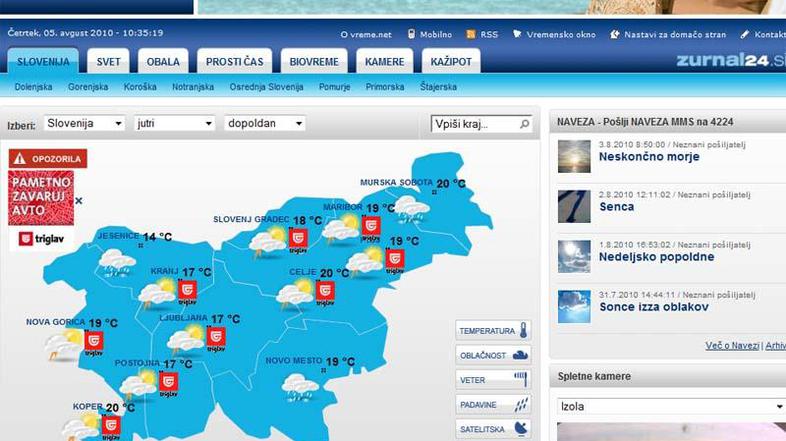Expand the jutri day dropdown
The image size is (786, 441).
coord(175,124)
